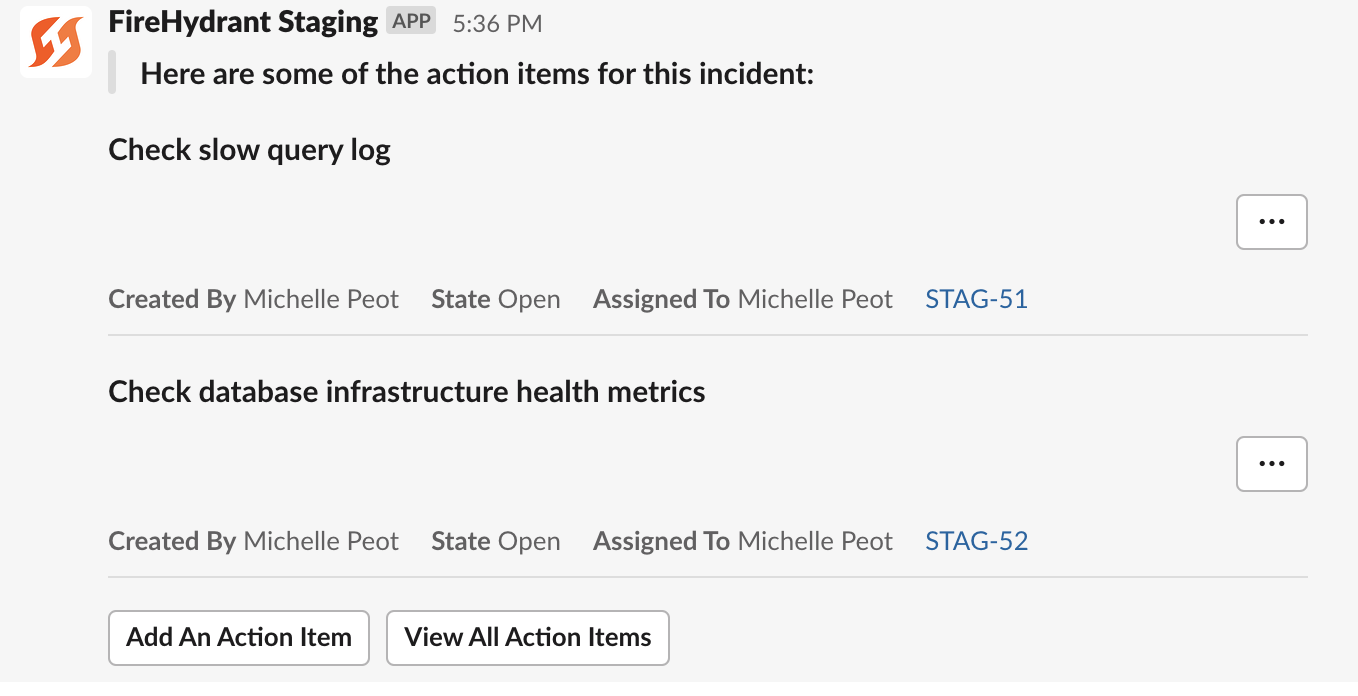Click Michelle Peot under Assigned To for STAG-51
1358x696 pixels.
coord(815,298)
